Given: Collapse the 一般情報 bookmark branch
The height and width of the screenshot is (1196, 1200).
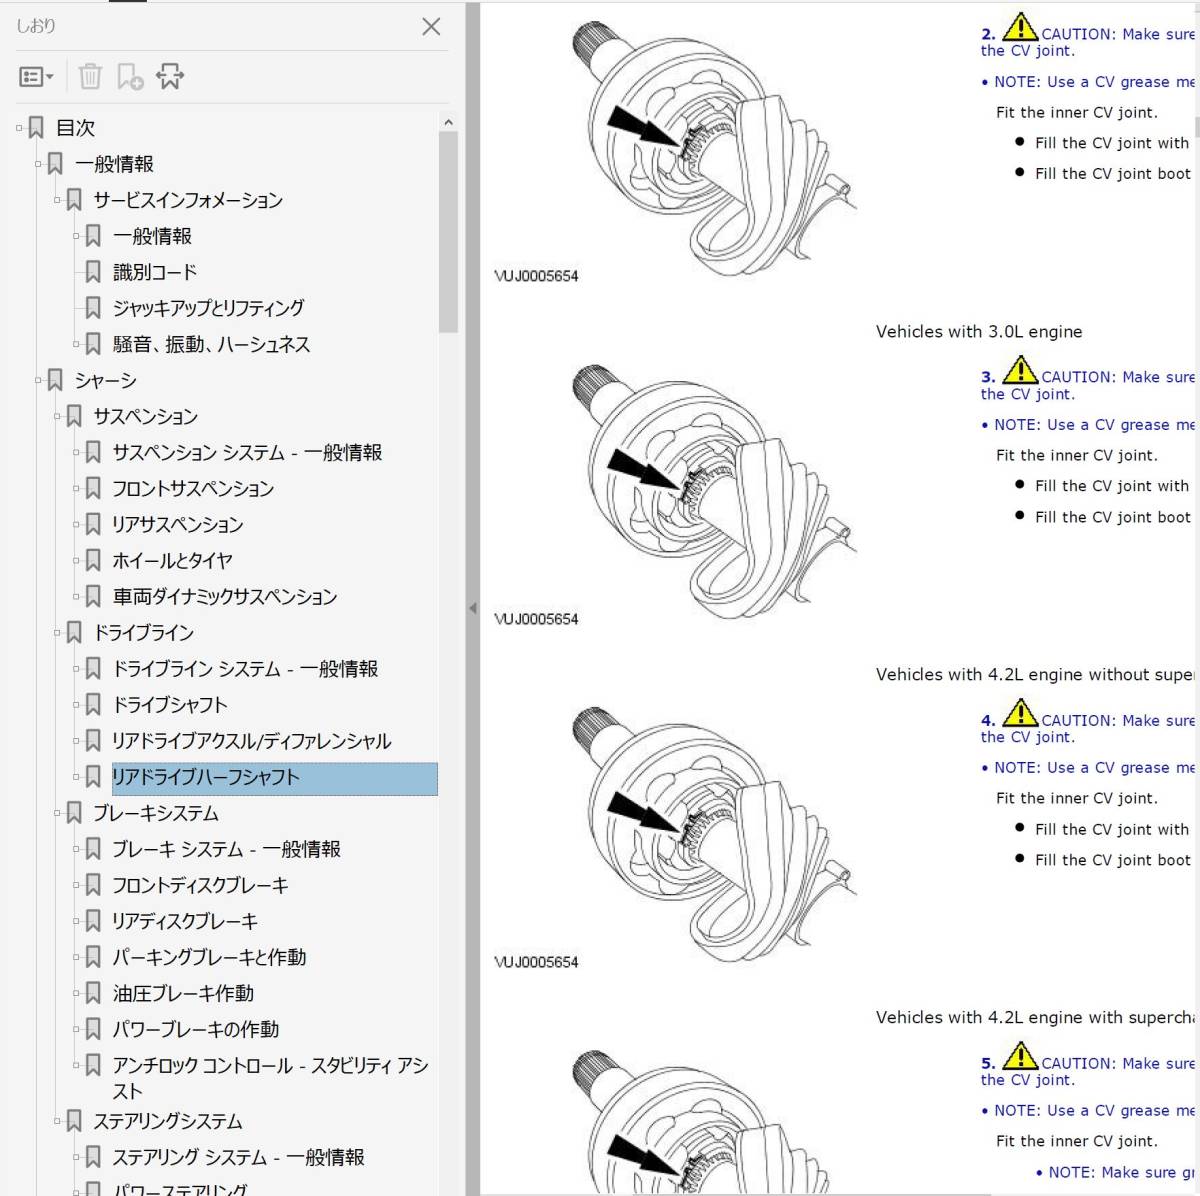Looking at the screenshot, I should (38, 163).
